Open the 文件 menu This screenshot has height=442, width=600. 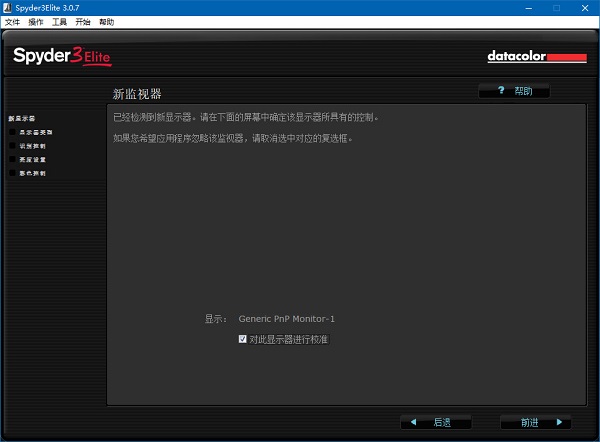coord(12,22)
